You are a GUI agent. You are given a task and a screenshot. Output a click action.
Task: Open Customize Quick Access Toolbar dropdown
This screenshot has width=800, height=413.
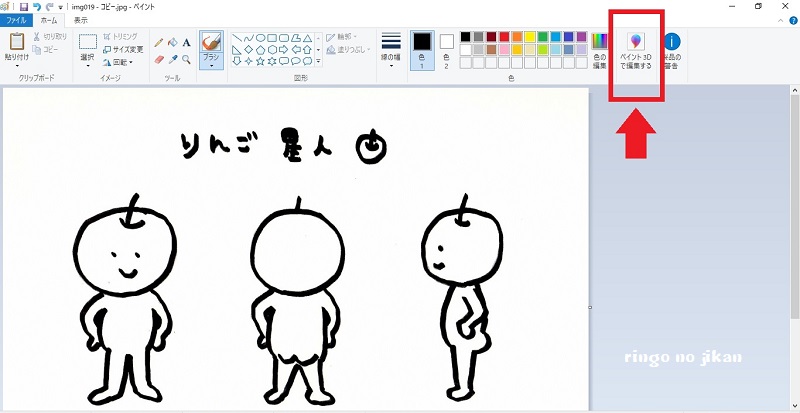[x=61, y=8]
